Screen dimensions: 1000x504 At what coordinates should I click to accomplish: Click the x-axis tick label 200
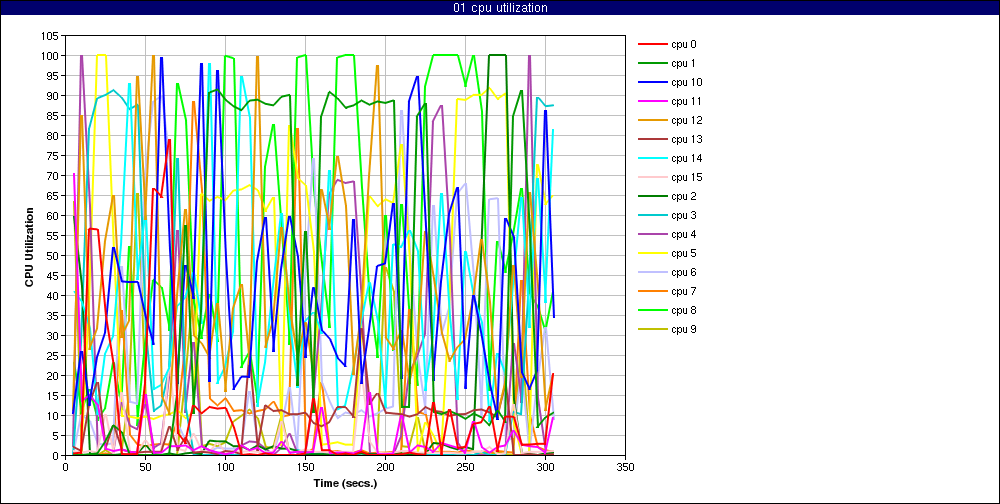coord(385,467)
